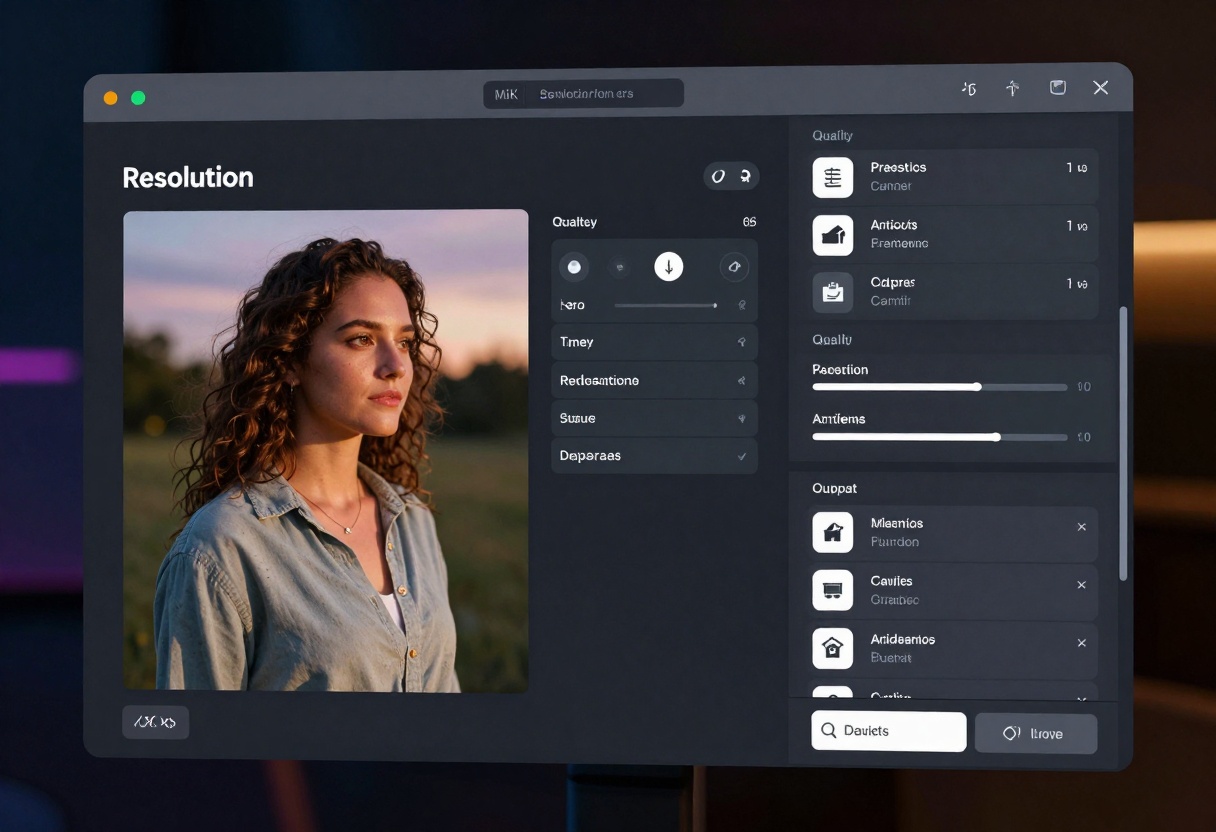
Task: Select the white down-arrow circle button
Action: pyautogui.click(x=669, y=266)
